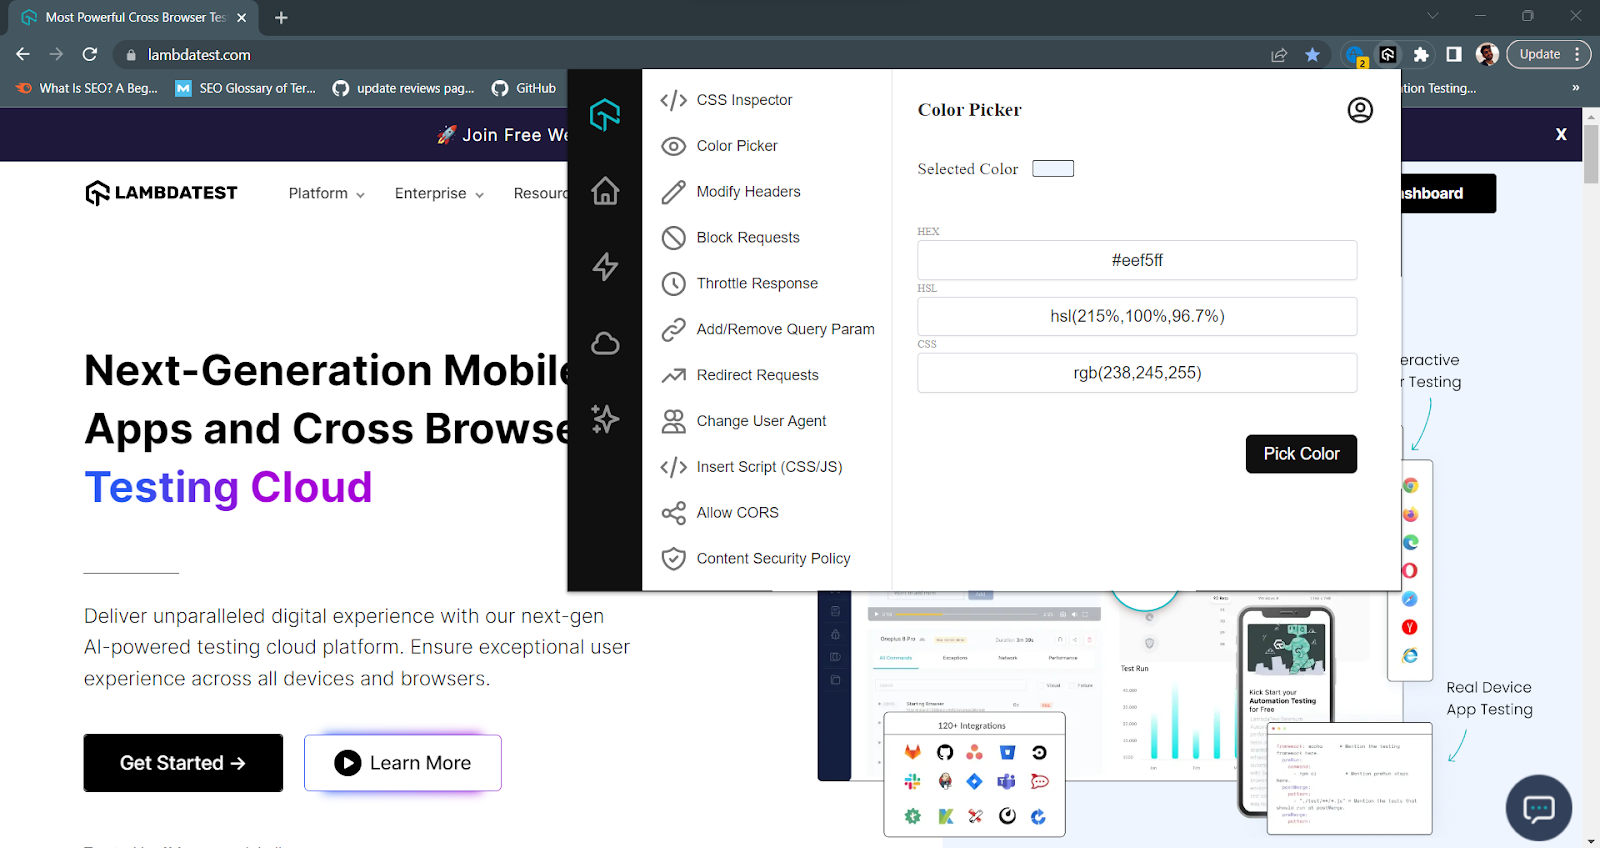Close the Most Powerful Cross Browser tab
The width and height of the screenshot is (1600, 848).
(241, 18)
